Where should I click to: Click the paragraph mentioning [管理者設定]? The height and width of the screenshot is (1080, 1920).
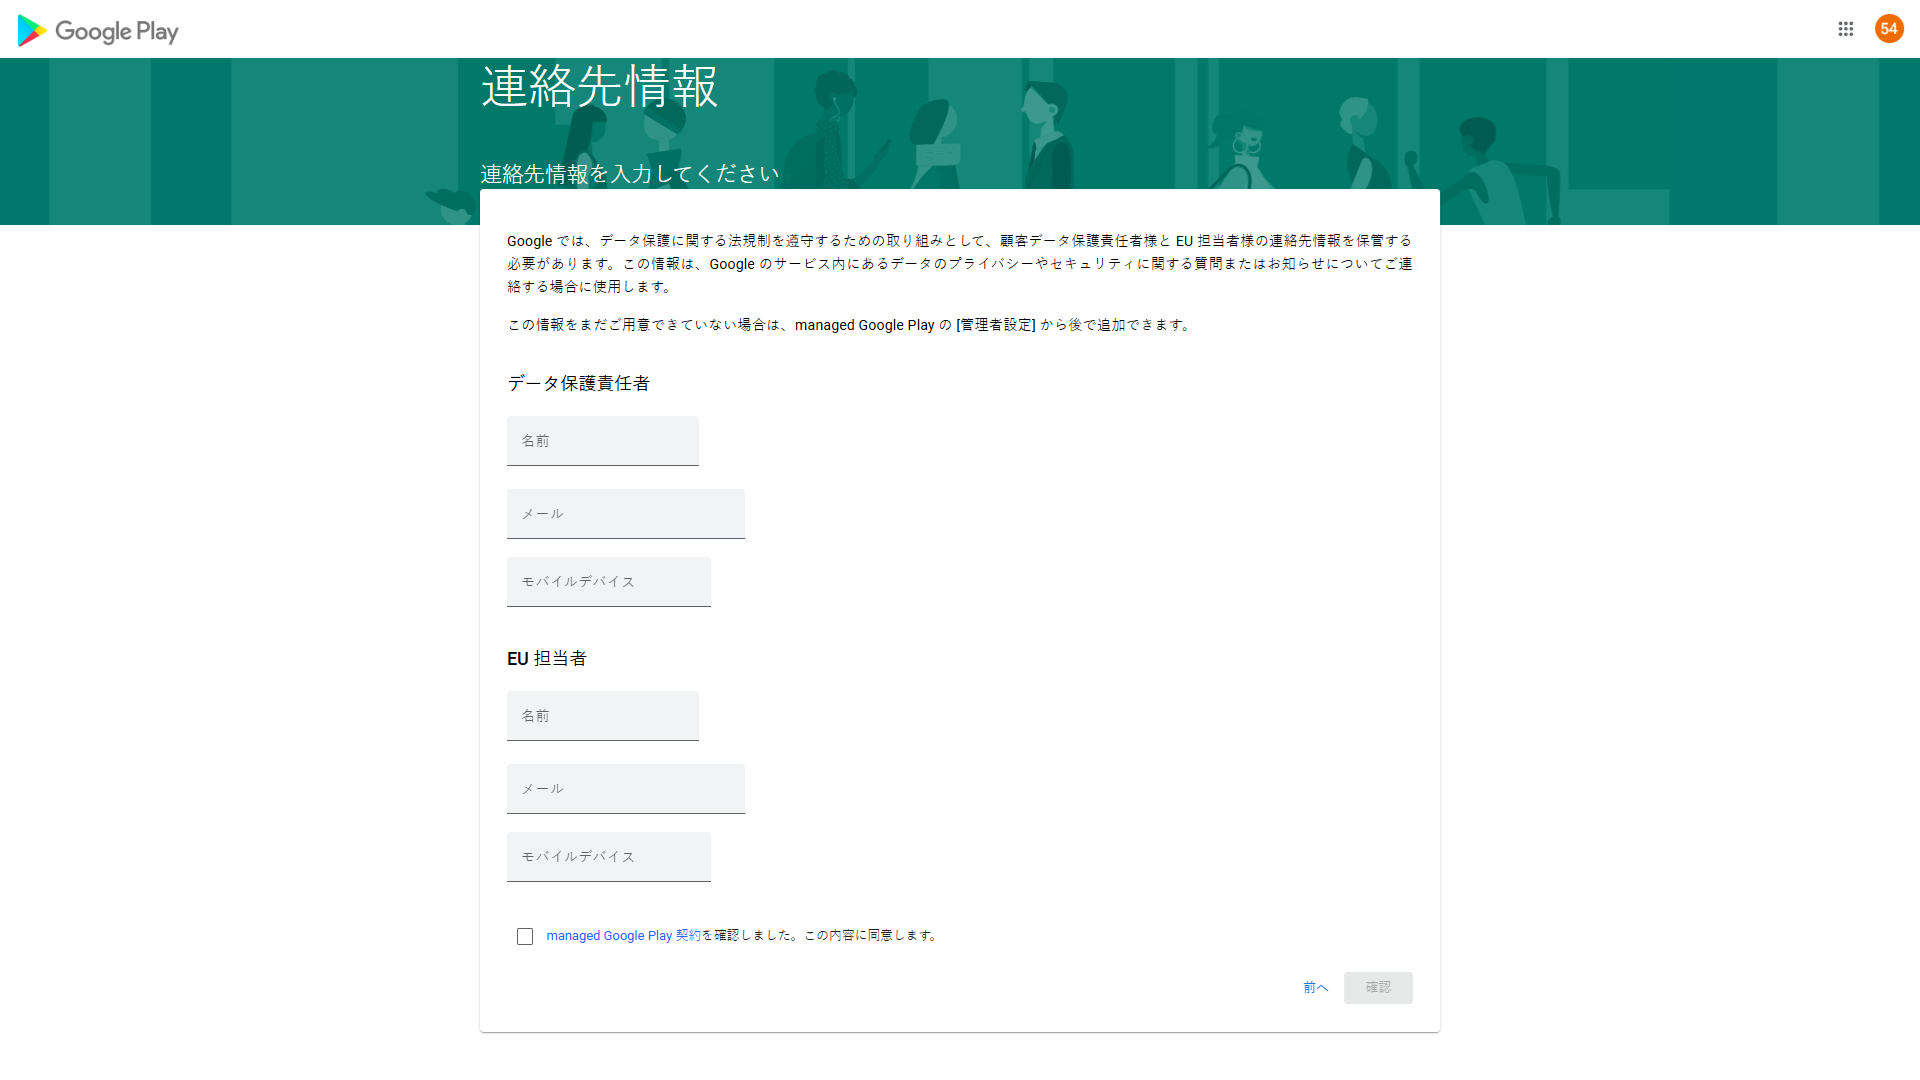(x=850, y=325)
